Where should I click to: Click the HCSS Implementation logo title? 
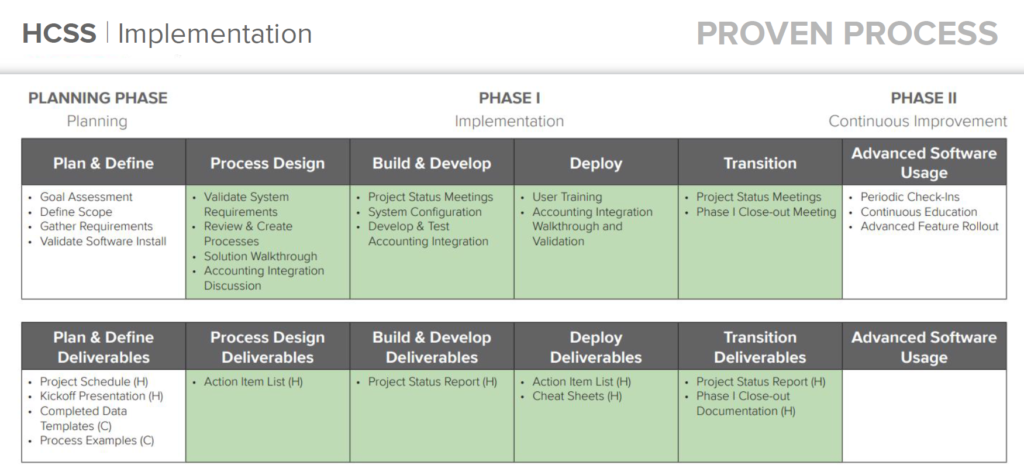(167, 34)
